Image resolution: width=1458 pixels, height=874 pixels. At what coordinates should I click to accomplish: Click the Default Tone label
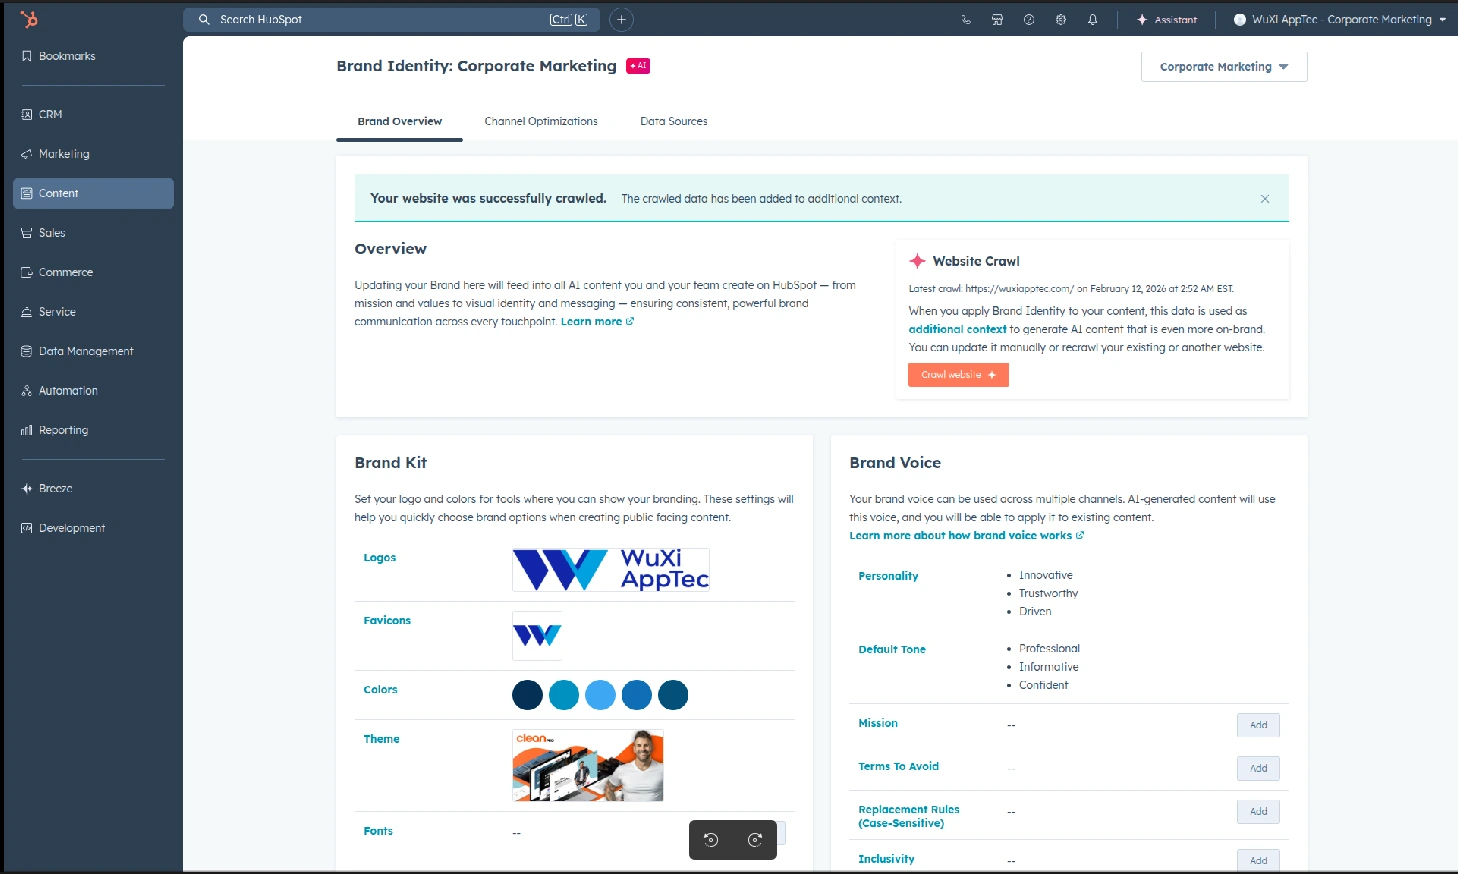click(x=892, y=649)
